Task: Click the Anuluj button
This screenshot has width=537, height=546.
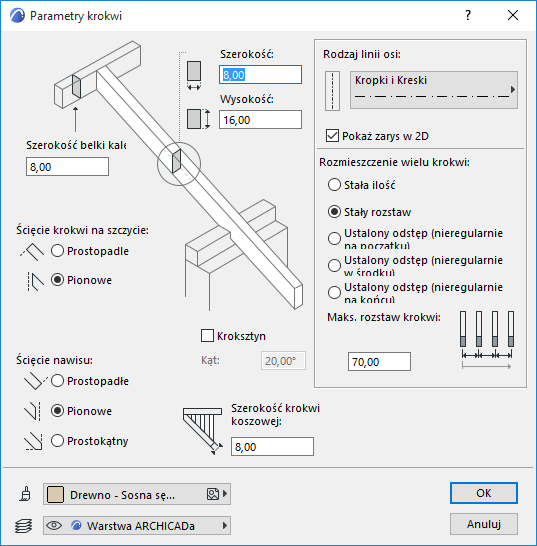Action: point(484,524)
